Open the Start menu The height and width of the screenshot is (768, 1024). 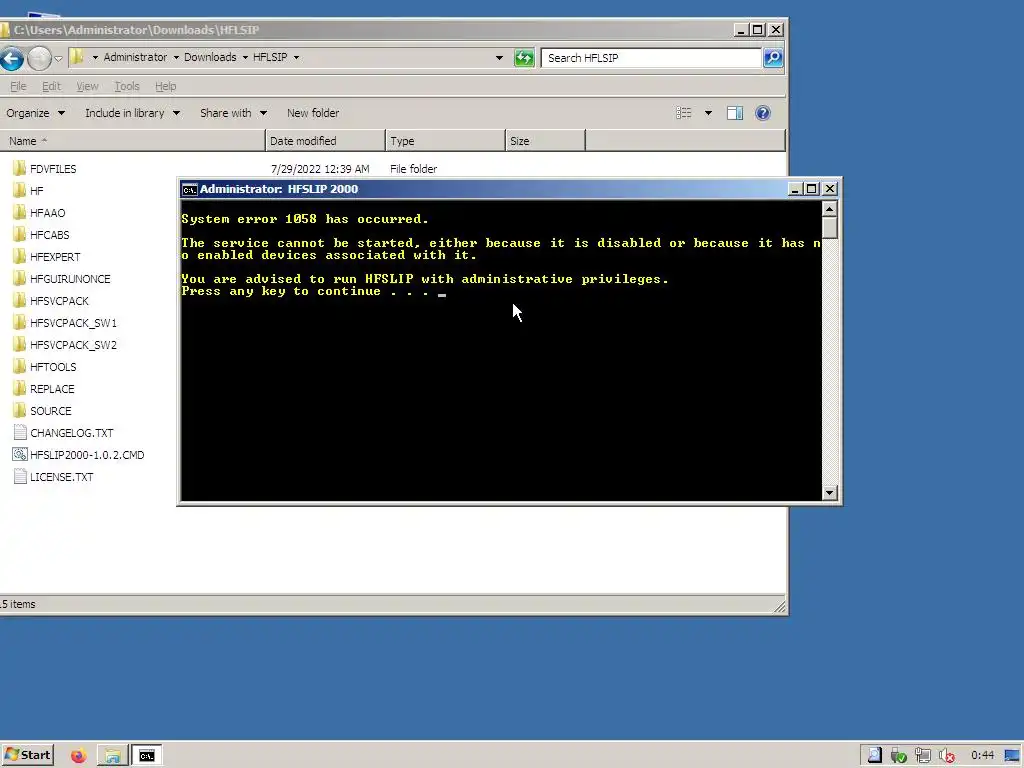27,756
